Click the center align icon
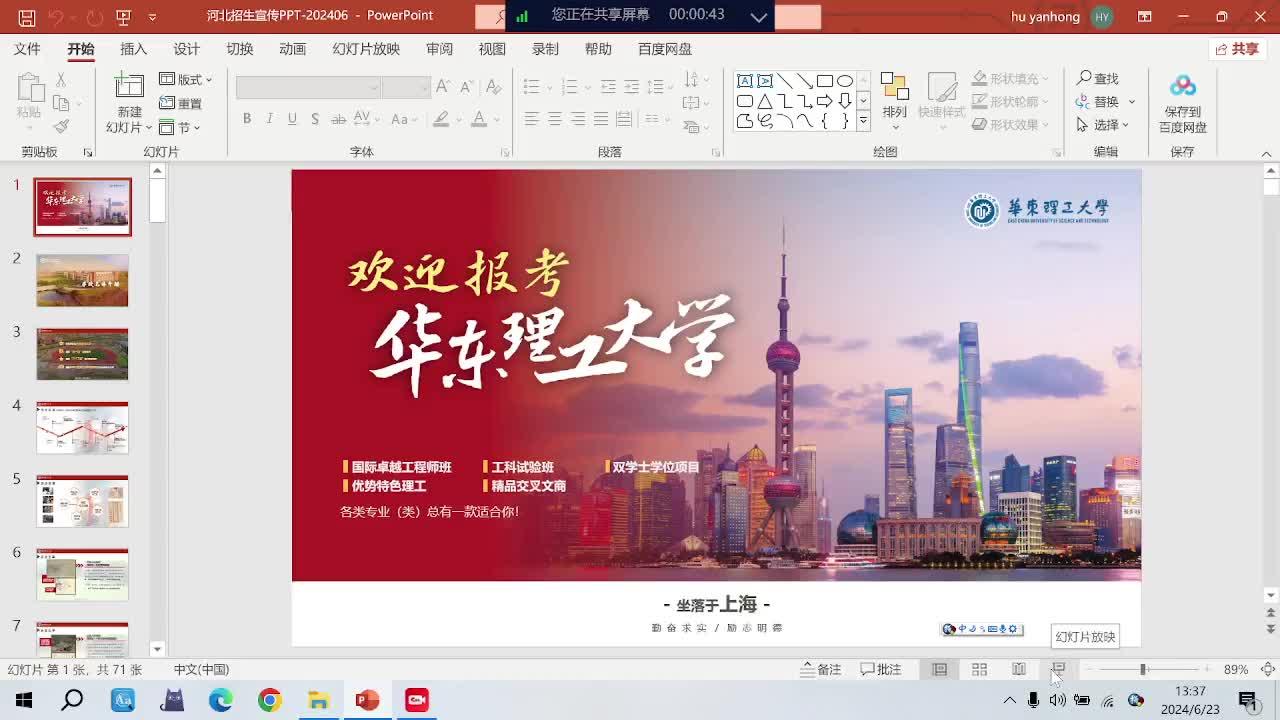Viewport: 1280px width, 720px height. [x=555, y=119]
